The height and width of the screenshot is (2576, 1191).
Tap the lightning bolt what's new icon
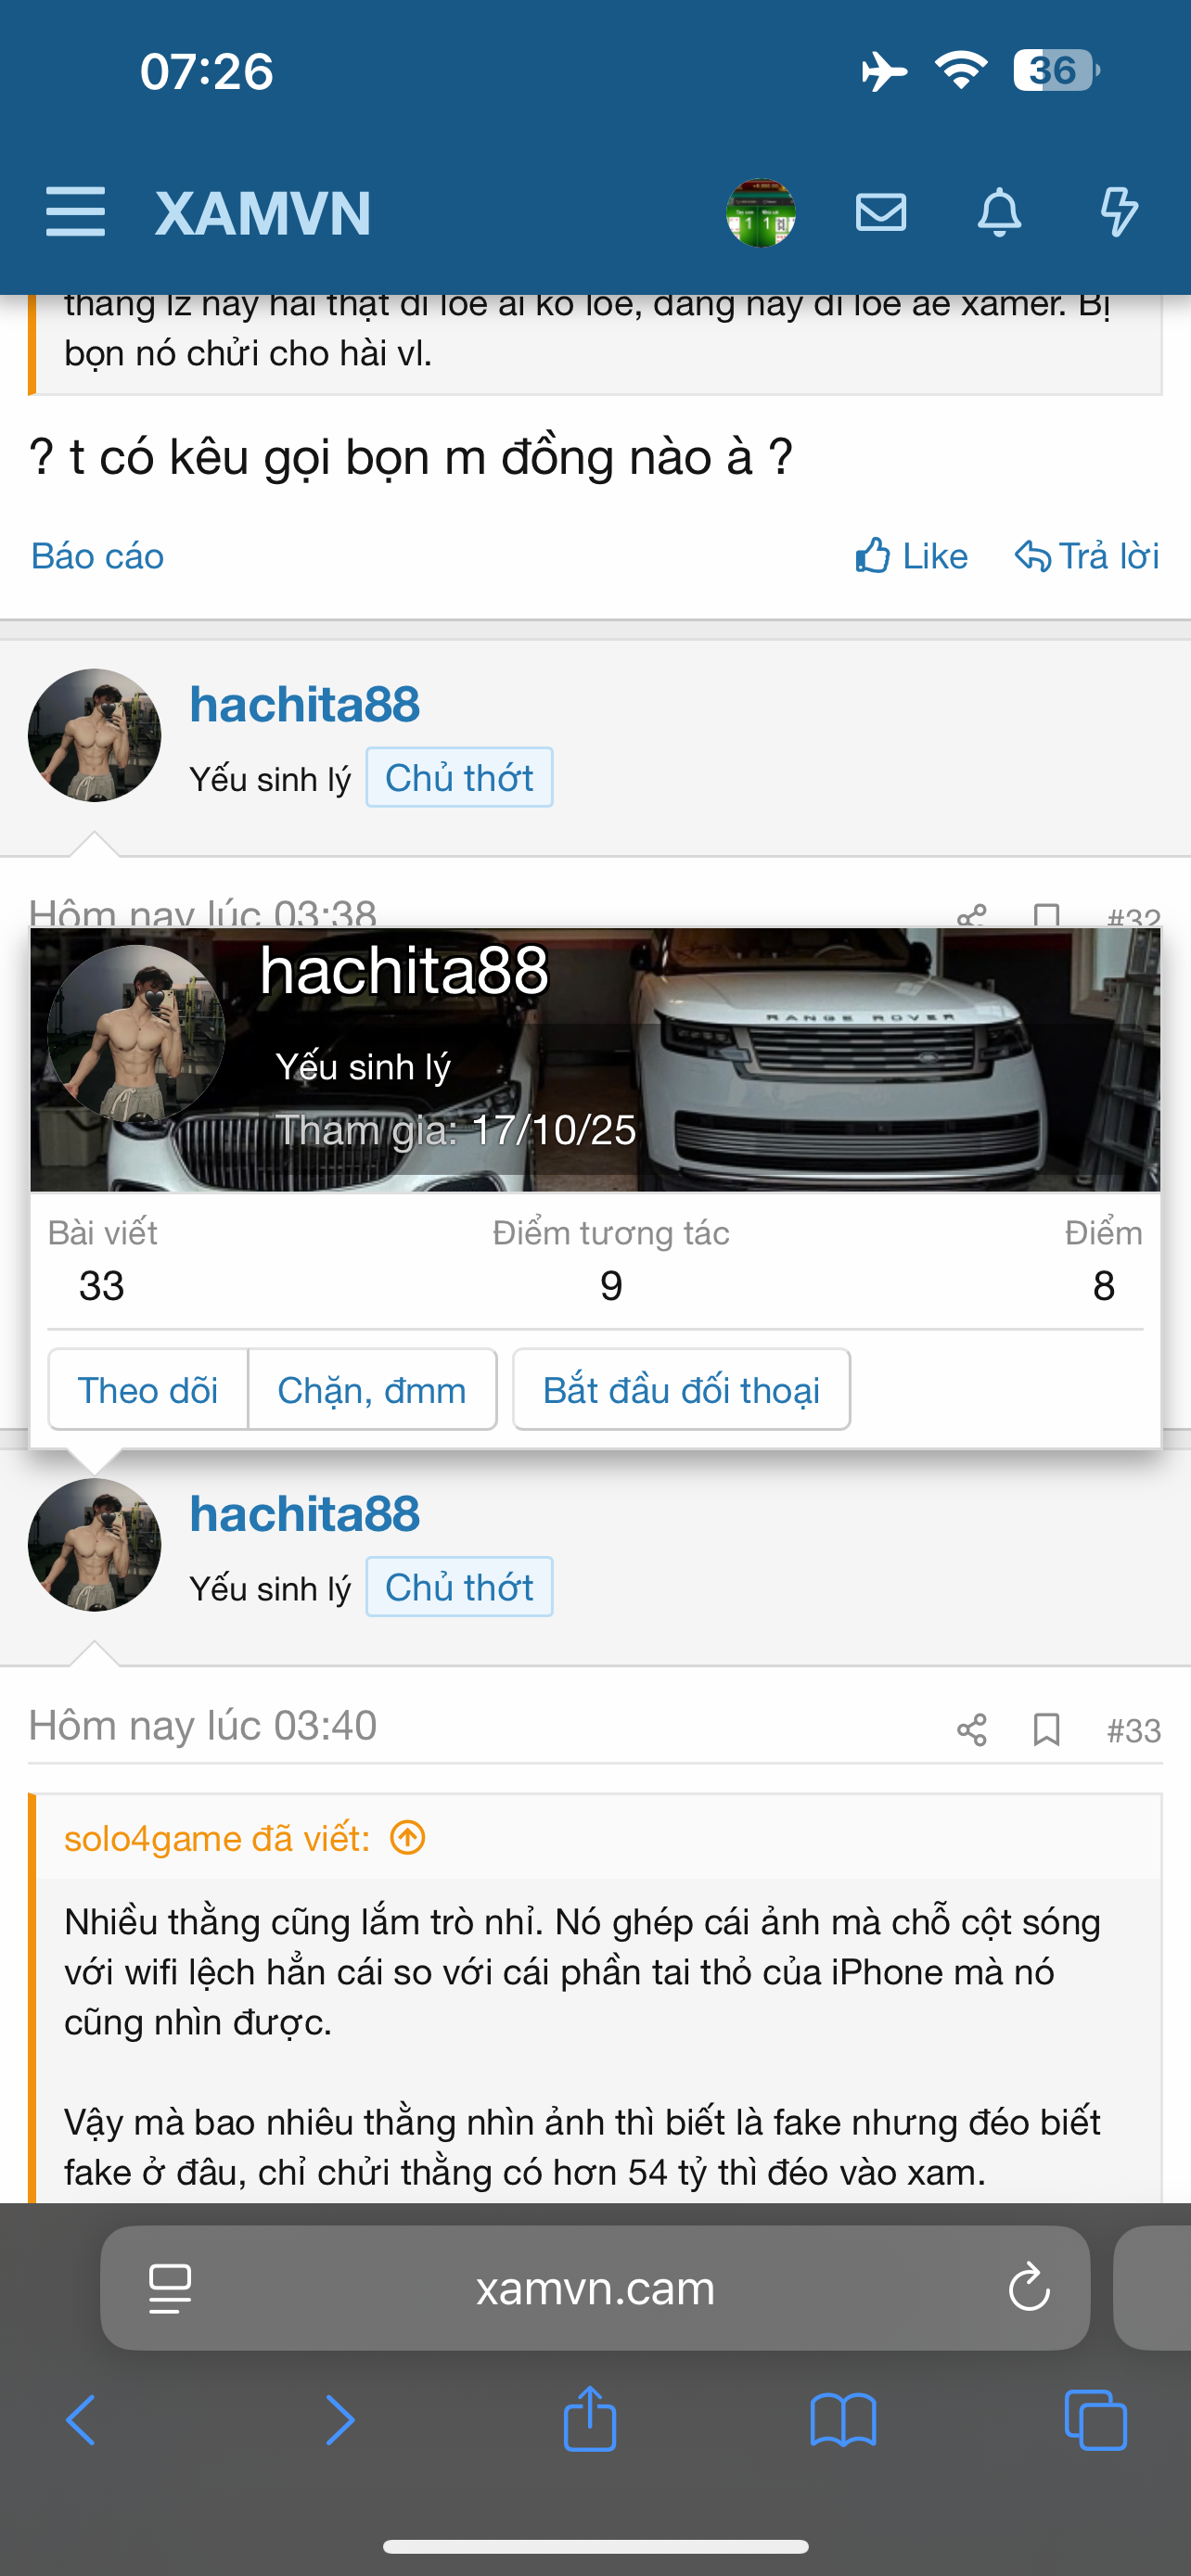pos(1118,212)
